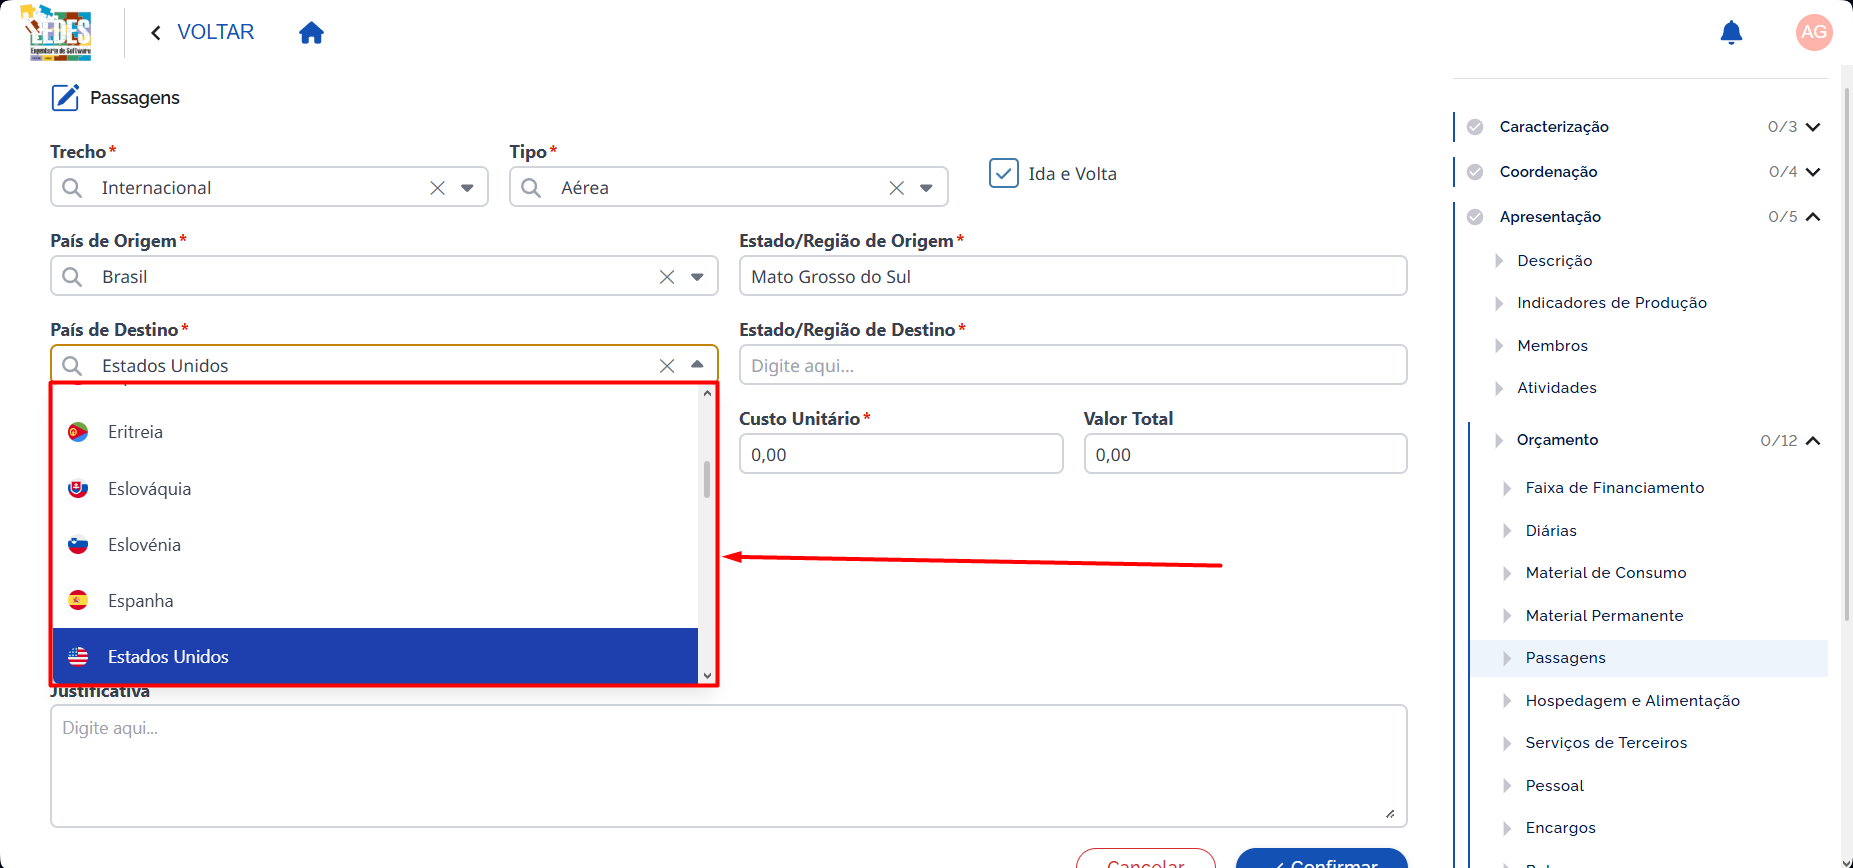The image size is (1853, 868).
Task: Click the search icon in País de Origem
Action: pyautogui.click(x=72, y=277)
